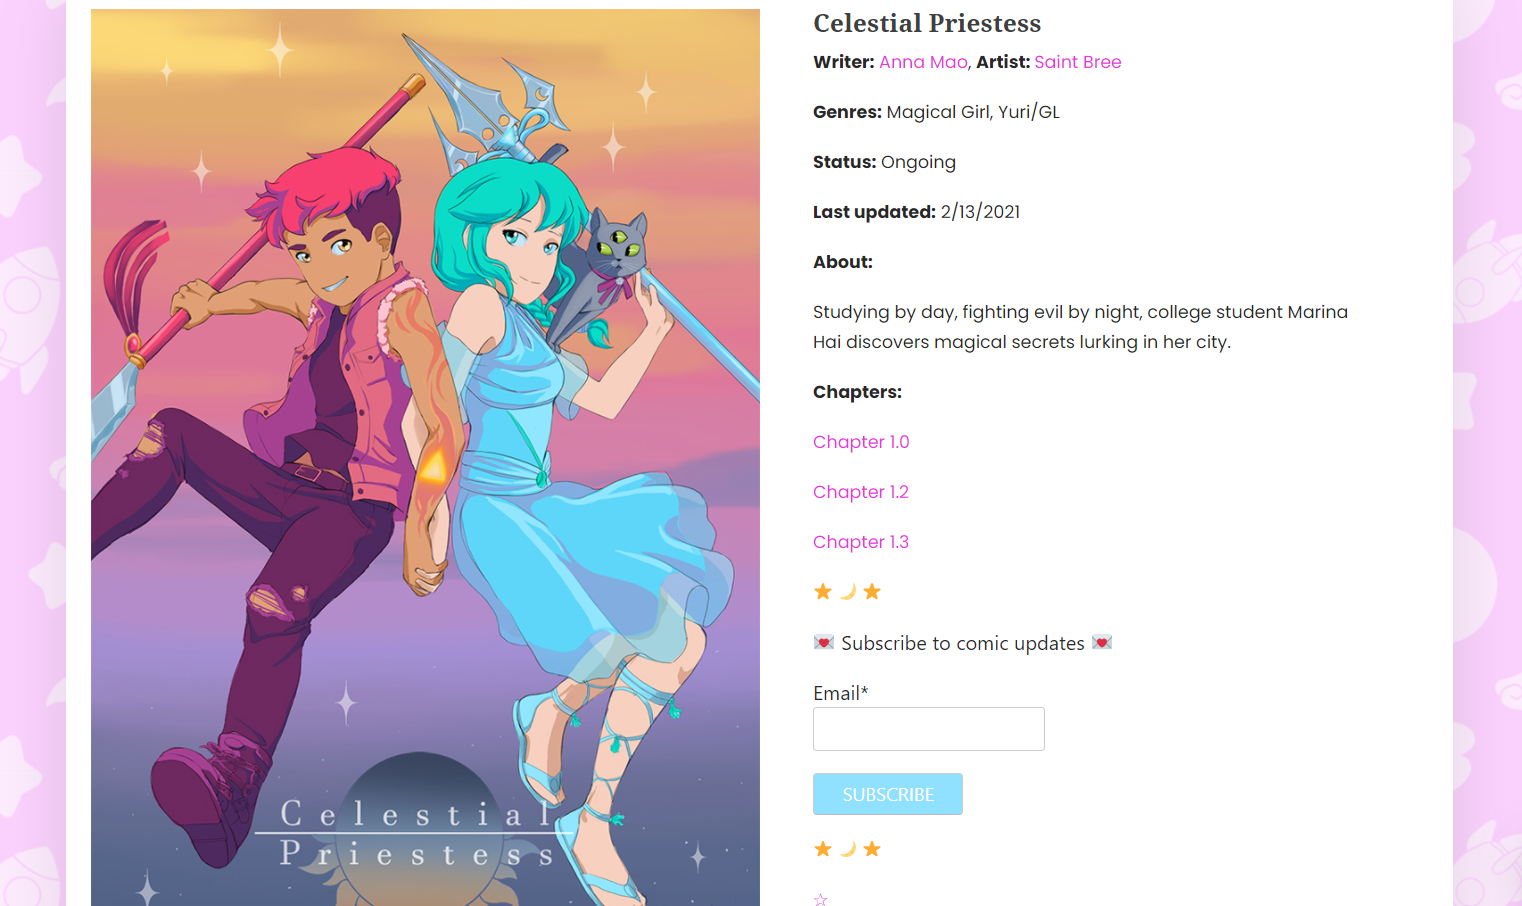Open Chapter 1.0

coord(861,442)
